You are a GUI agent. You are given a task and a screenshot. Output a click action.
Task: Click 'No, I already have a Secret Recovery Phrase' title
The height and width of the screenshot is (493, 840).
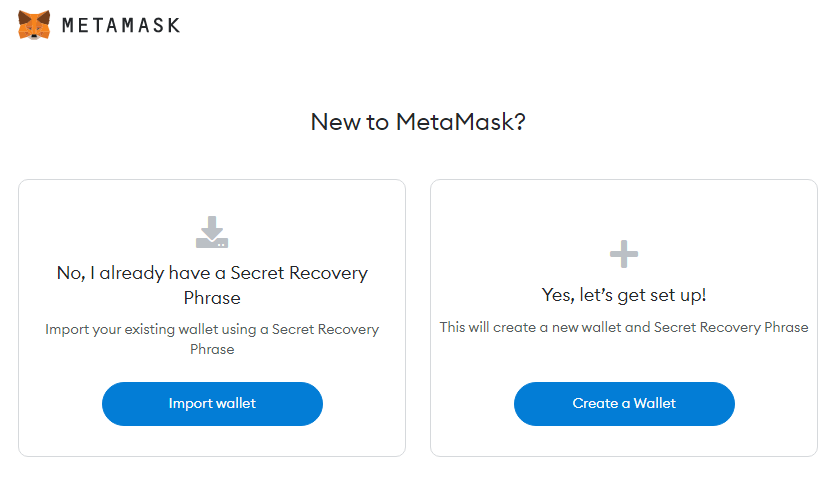[x=212, y=285]
